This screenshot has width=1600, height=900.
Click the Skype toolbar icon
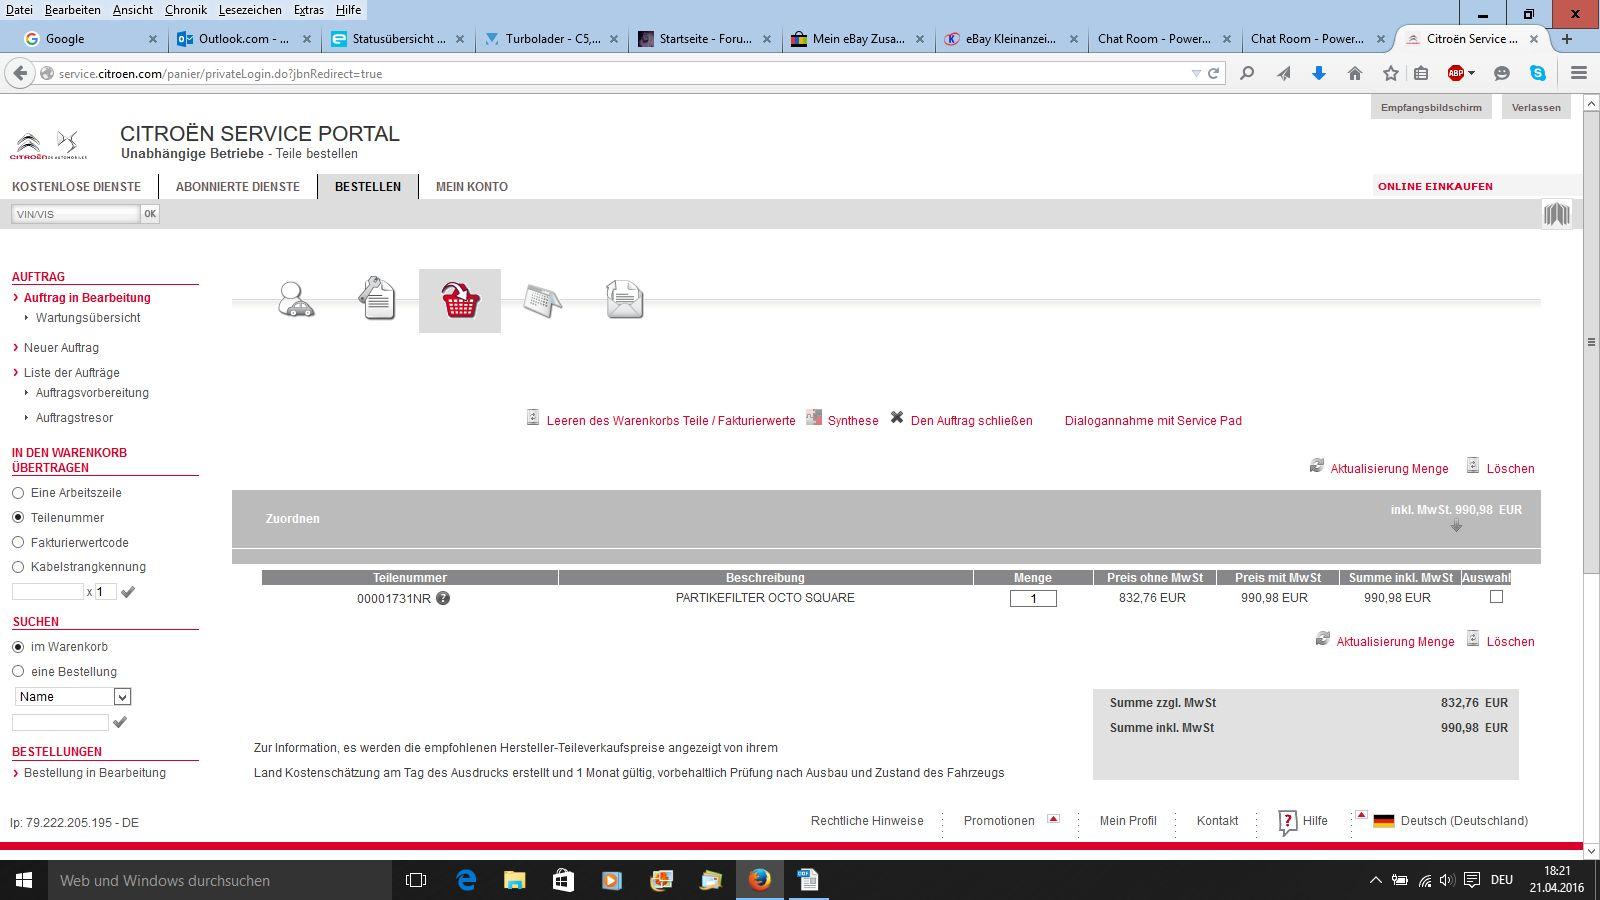click(1537, 73)
